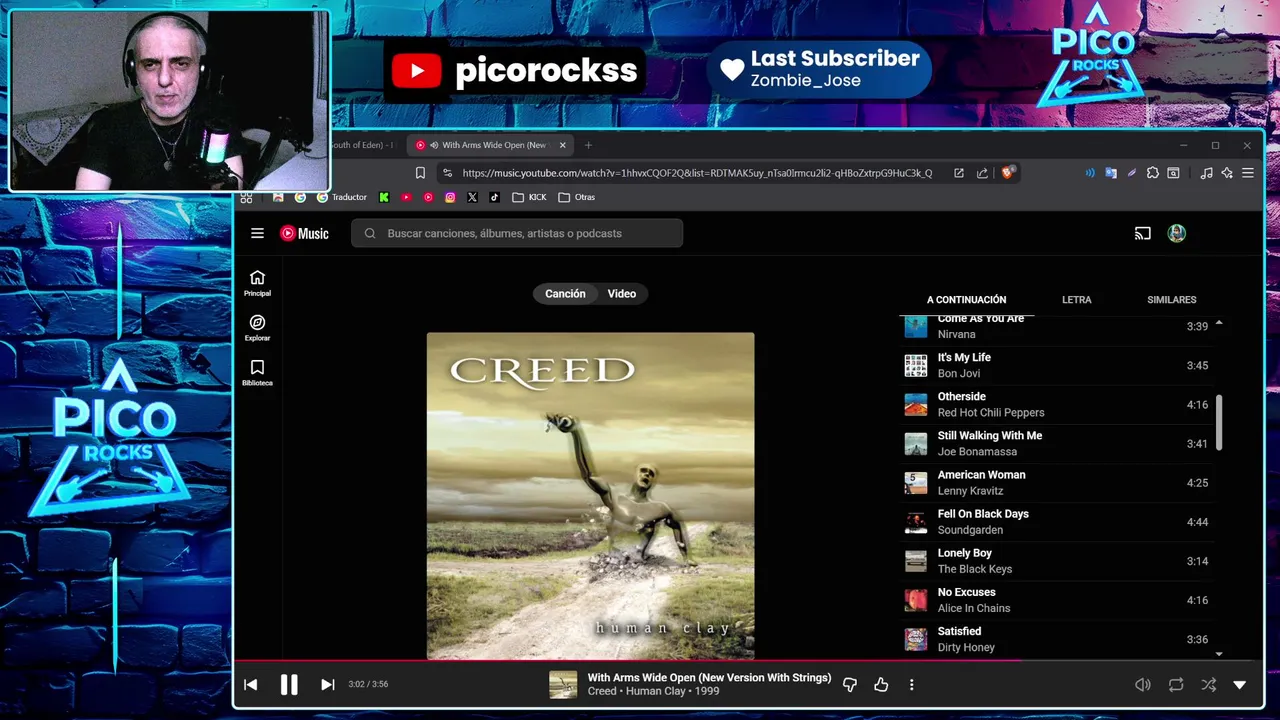Viewport: 1280px width, 720px height.
Task: Play Come As You Are by Nirvana
Action: pos(1058,327)
